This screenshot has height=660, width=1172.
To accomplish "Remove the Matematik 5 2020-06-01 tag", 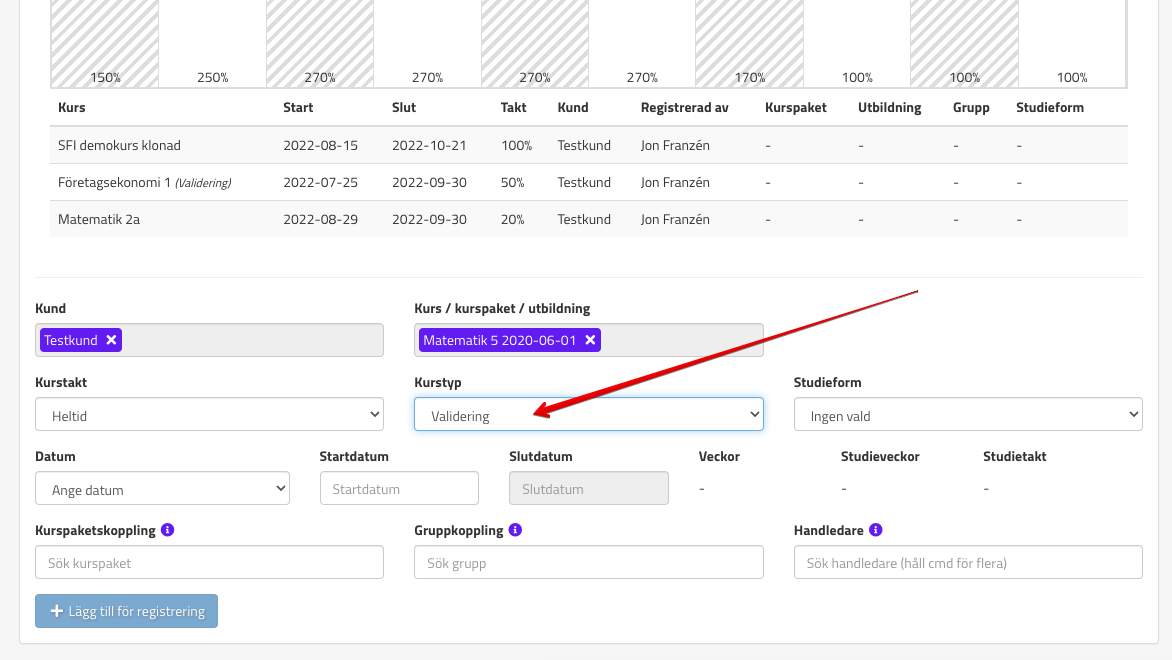I will (x=590, y=340).
